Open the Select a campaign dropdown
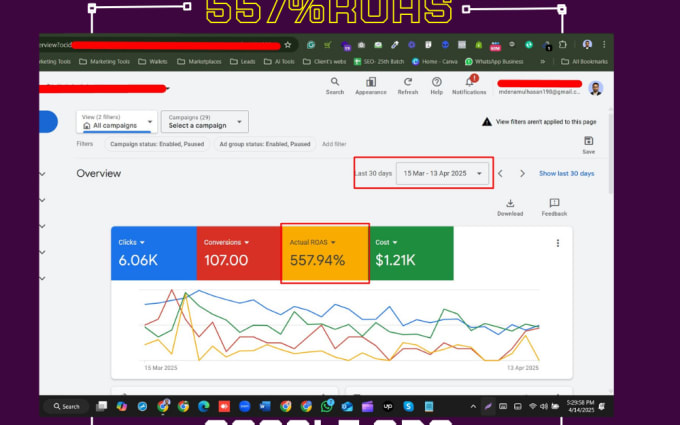This screenshot has width=680, height=425. point(205,121)
